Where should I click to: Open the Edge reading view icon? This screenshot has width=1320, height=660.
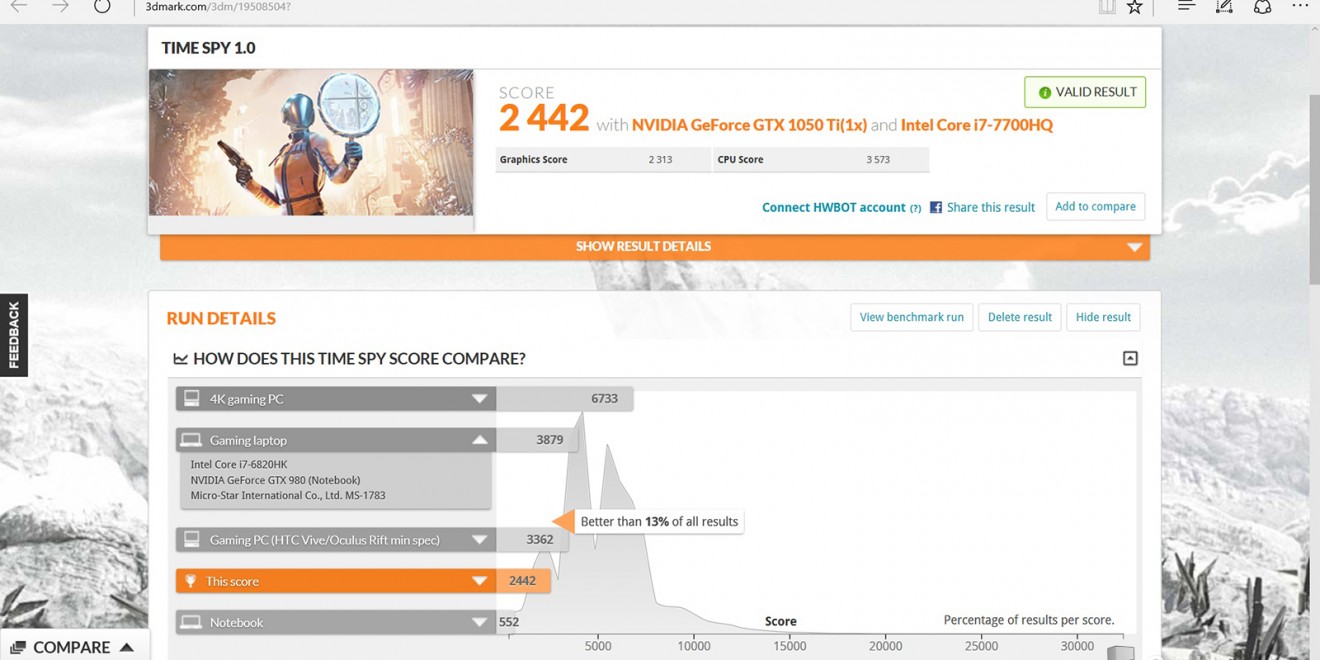click(x=1106, y=7)
